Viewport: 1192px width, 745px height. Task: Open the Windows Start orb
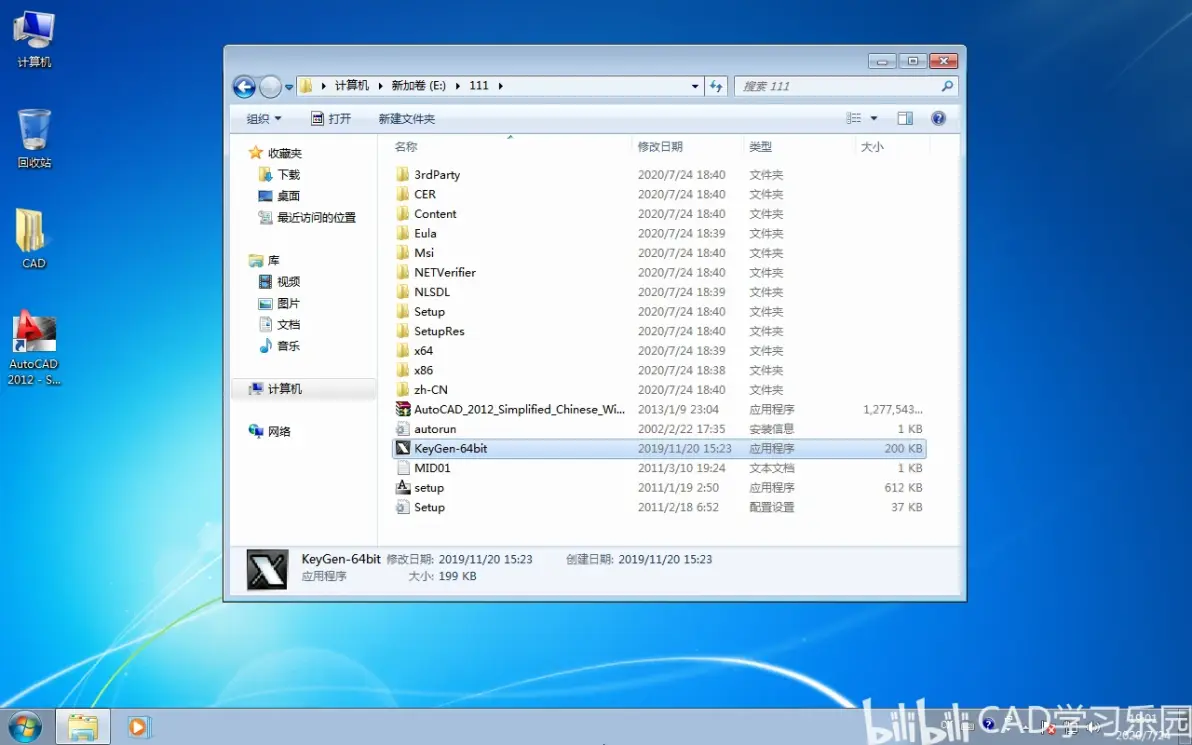24,727
